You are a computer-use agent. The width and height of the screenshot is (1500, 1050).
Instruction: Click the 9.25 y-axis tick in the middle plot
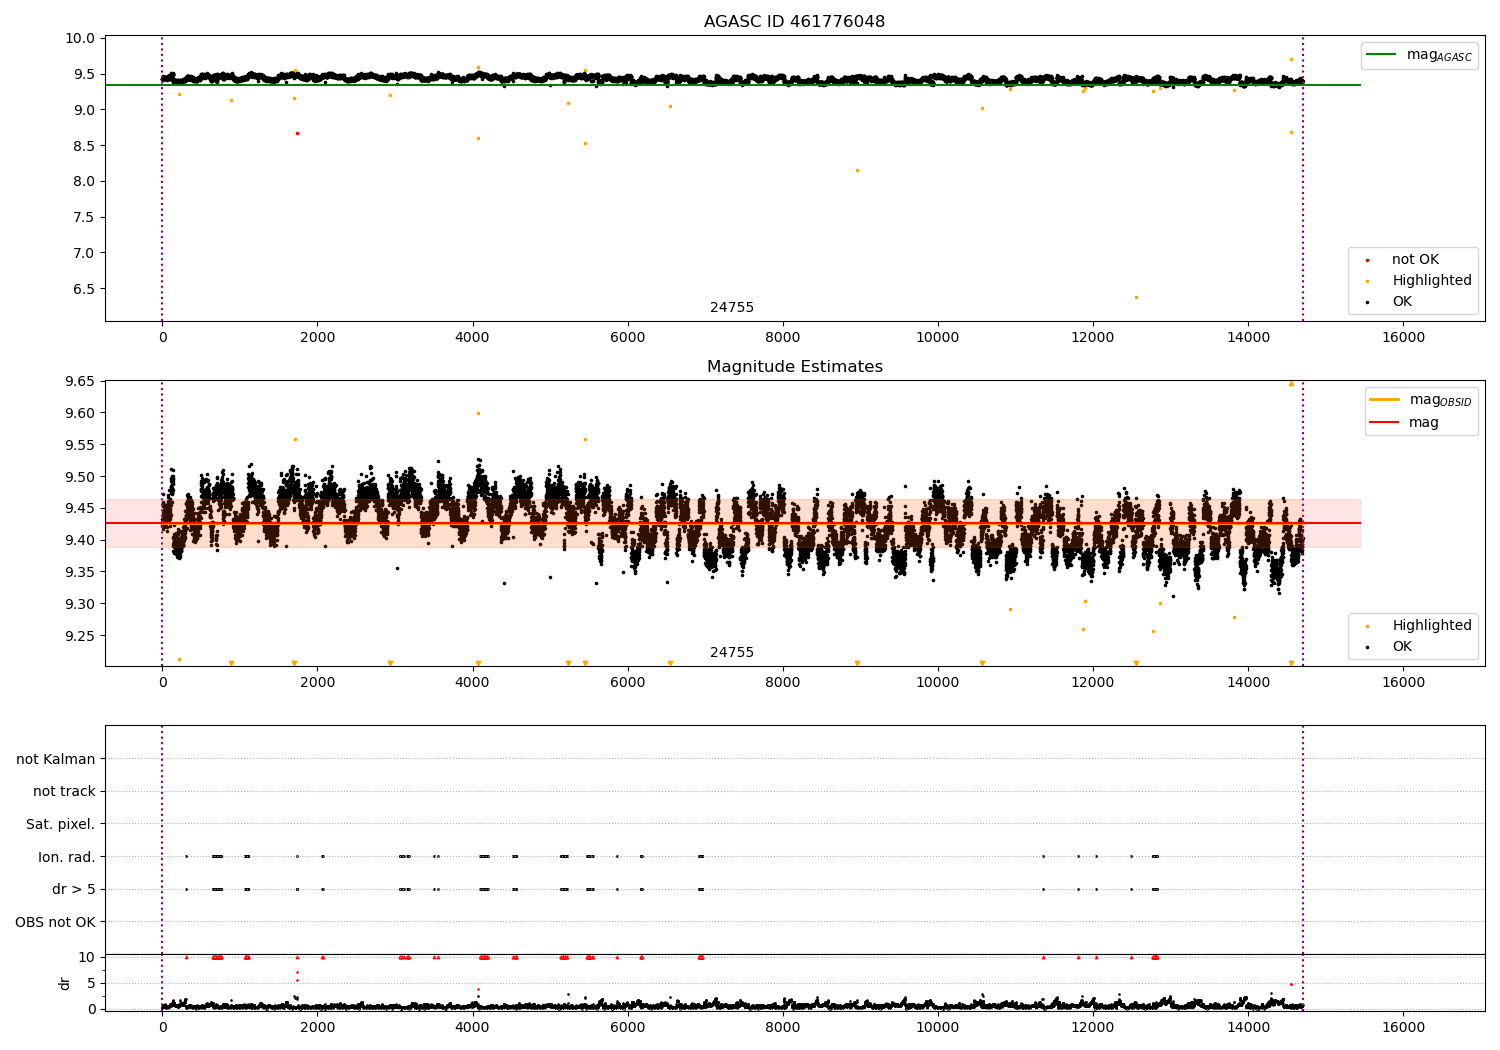[80, 636]
